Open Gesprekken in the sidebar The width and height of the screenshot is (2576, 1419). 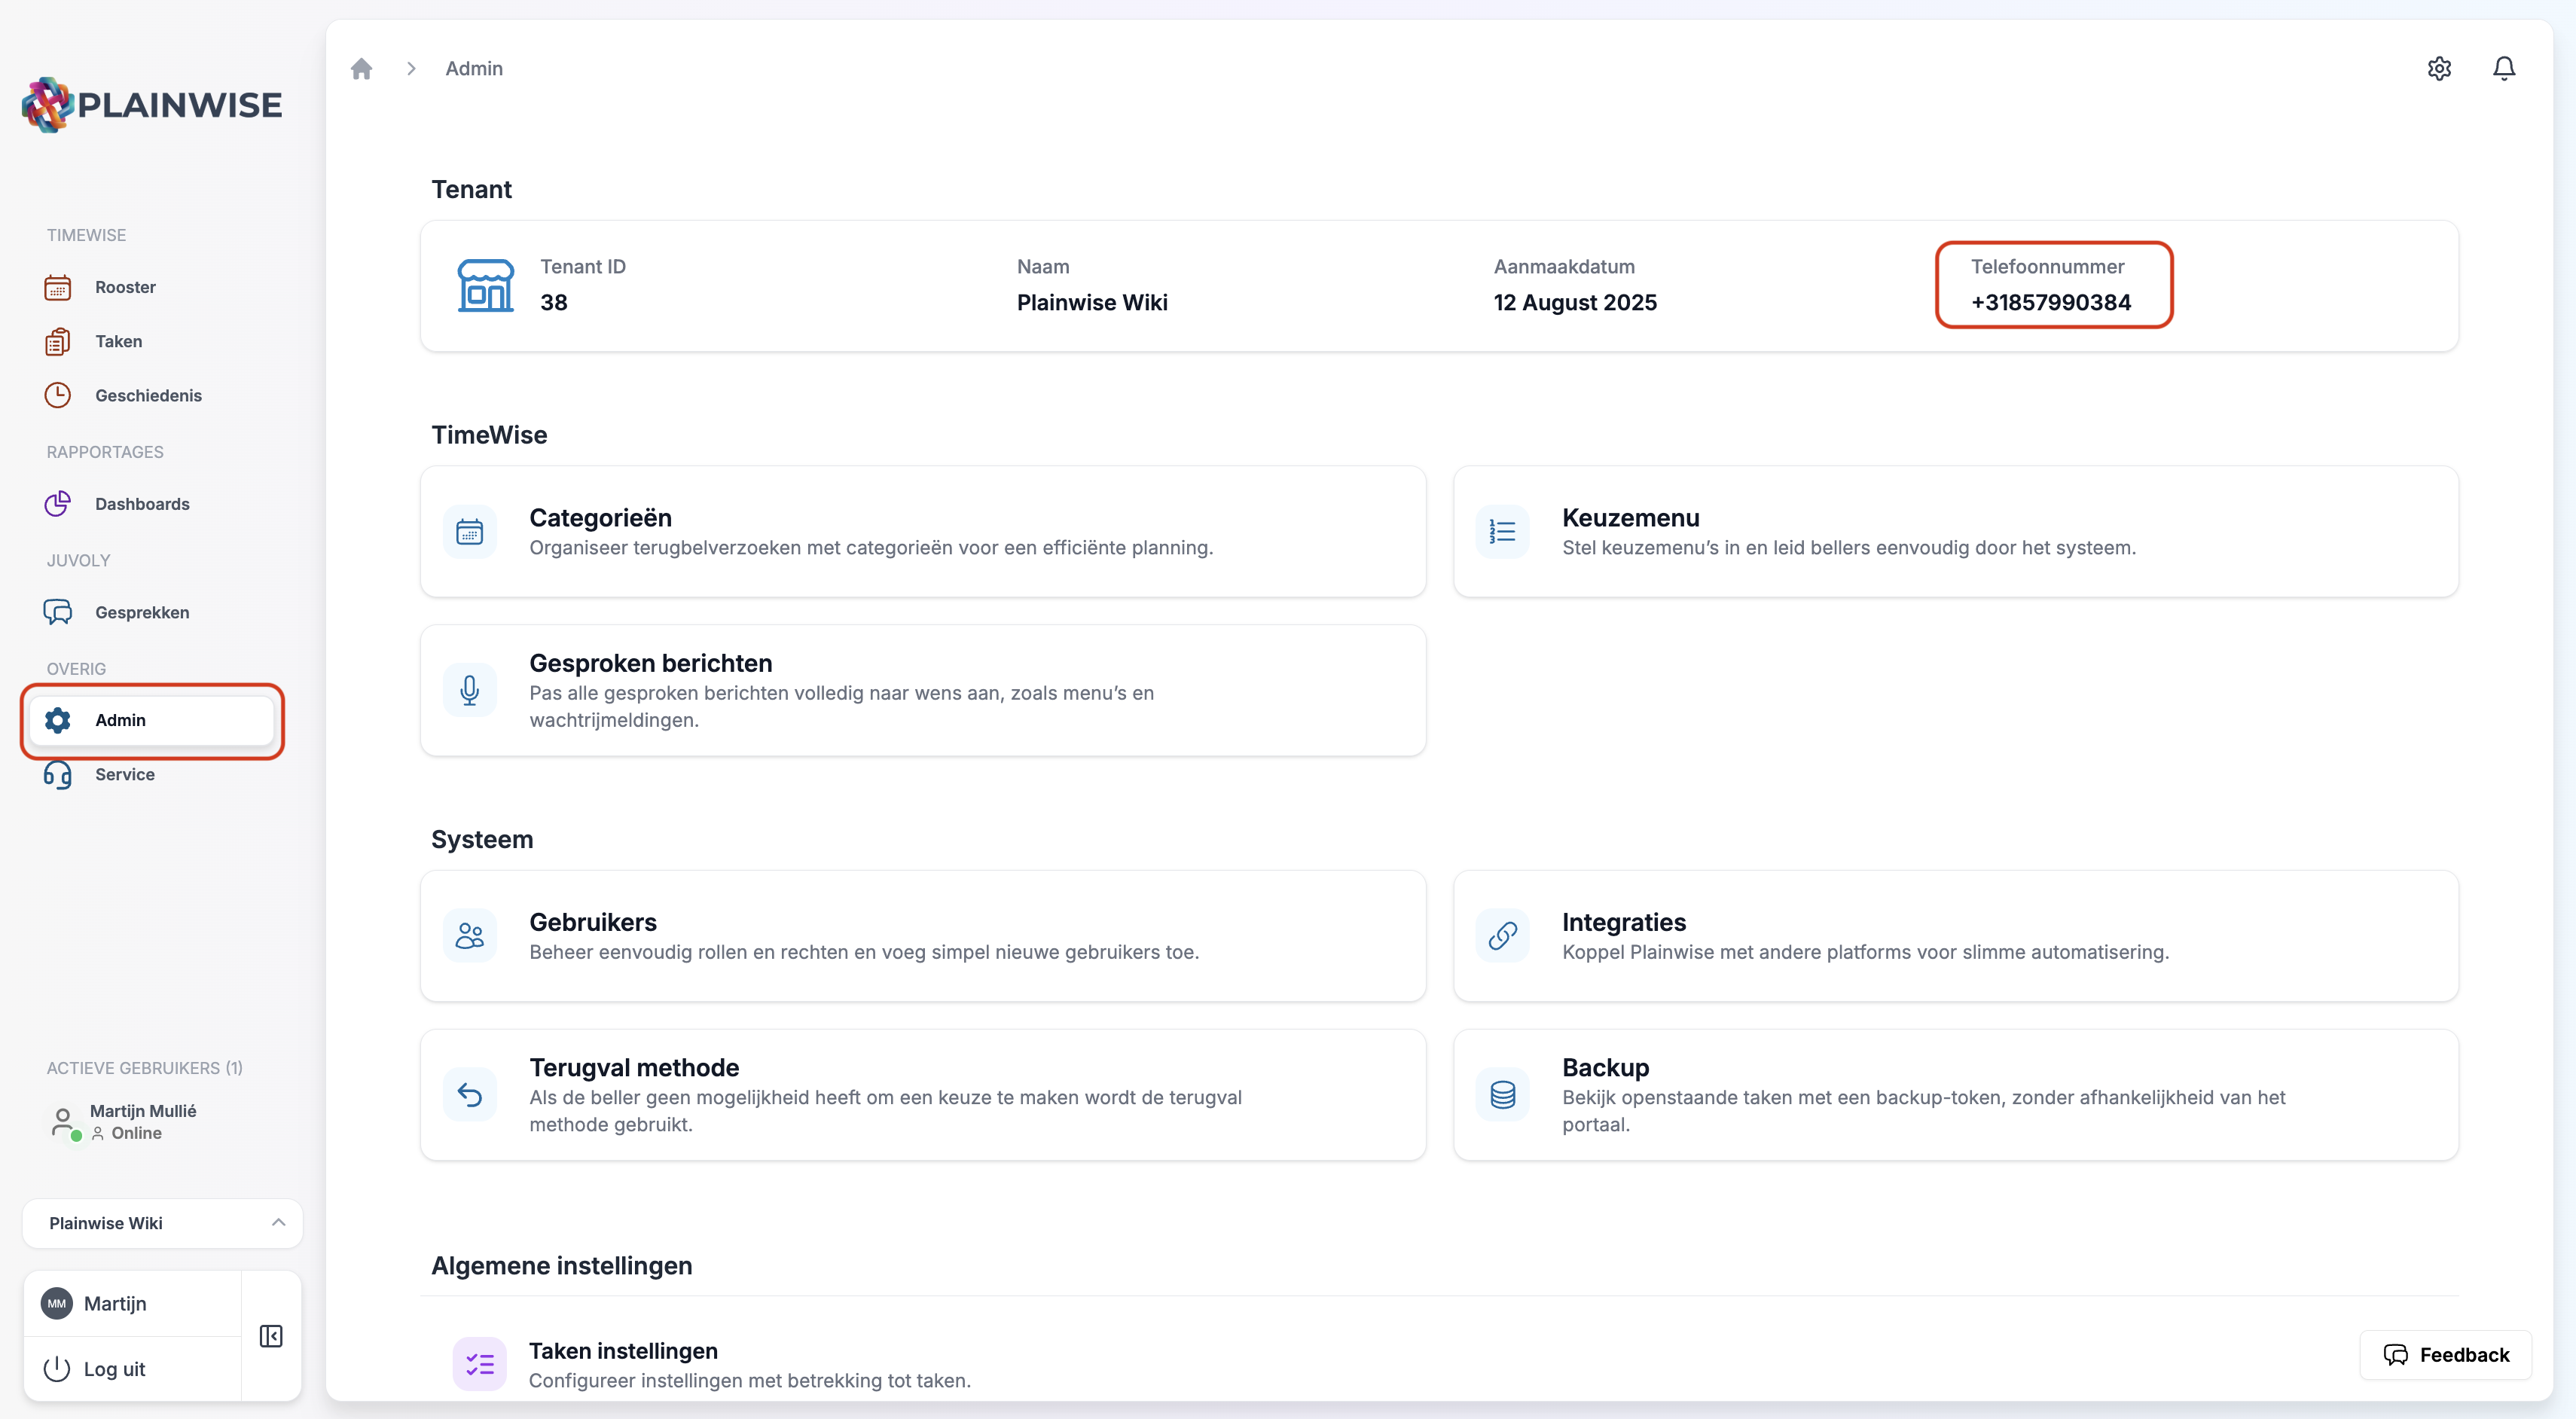(x=142, y=612)
